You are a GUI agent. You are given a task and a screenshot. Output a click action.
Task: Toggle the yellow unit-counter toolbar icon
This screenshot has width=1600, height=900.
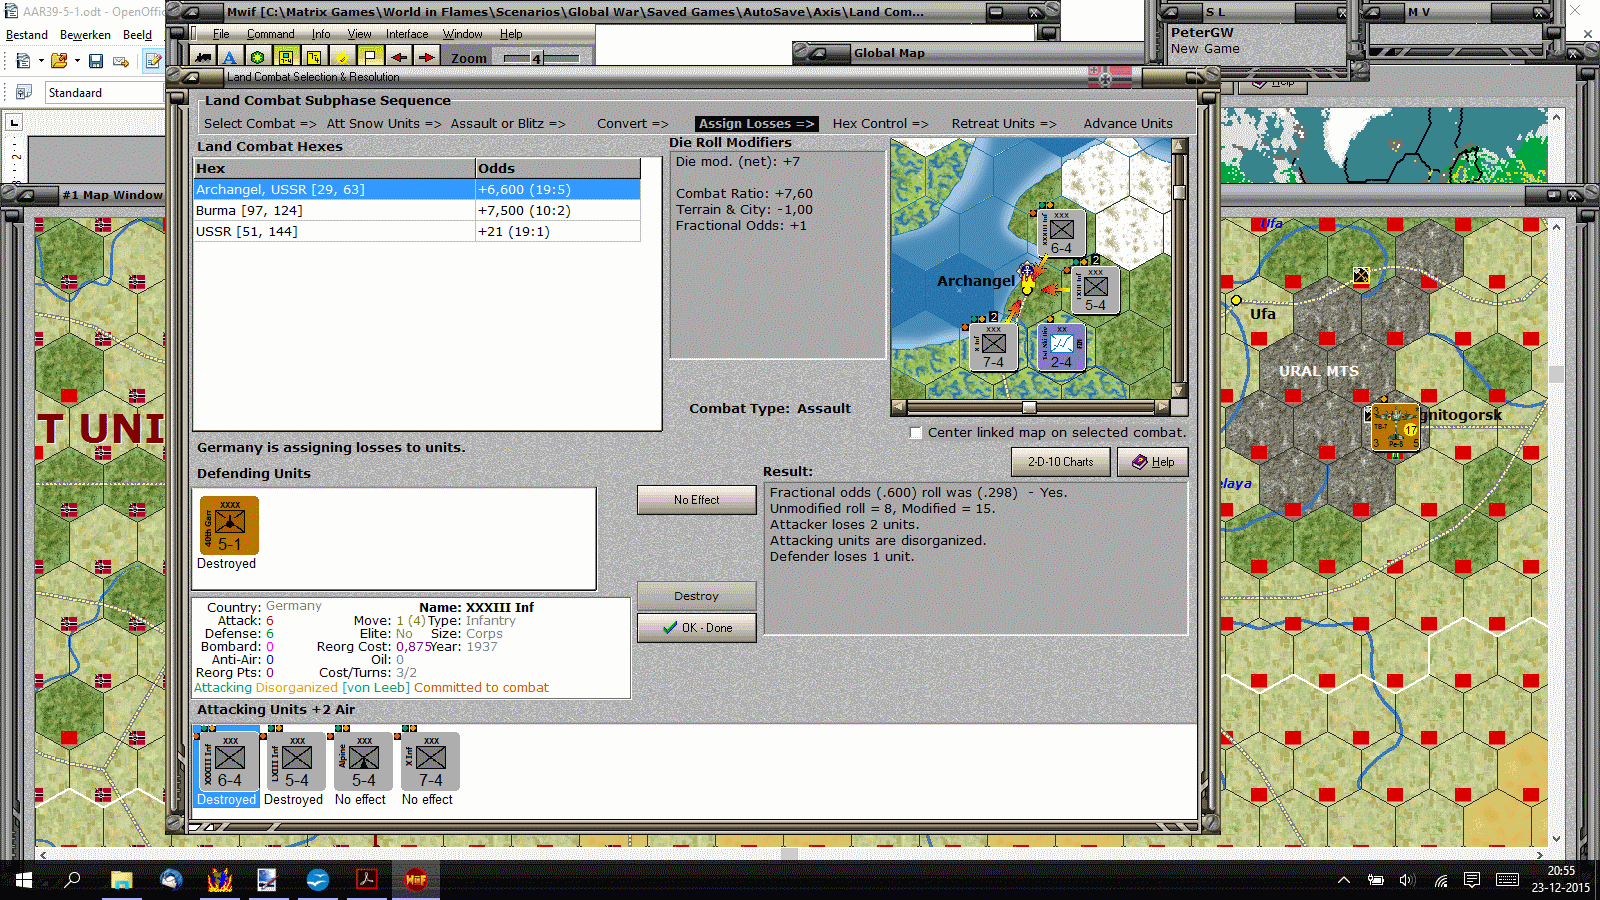click(286, 57)
